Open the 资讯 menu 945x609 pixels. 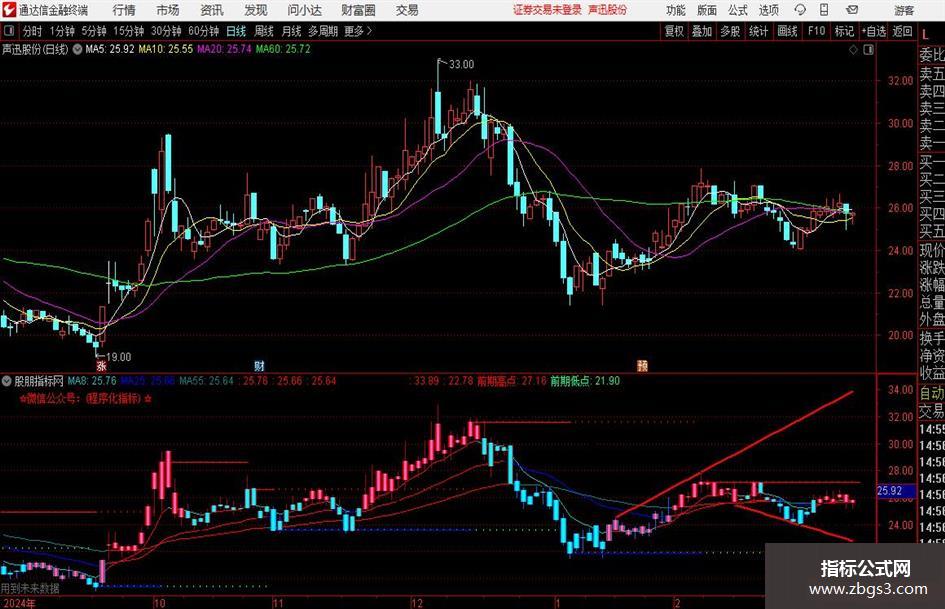coord(212,10)
